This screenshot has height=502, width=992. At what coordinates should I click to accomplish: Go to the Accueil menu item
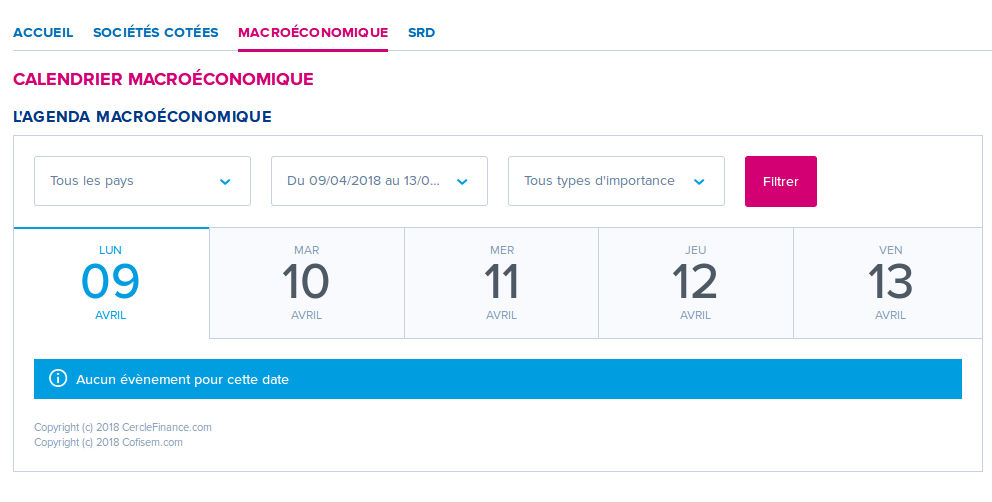tap(43, 32)
